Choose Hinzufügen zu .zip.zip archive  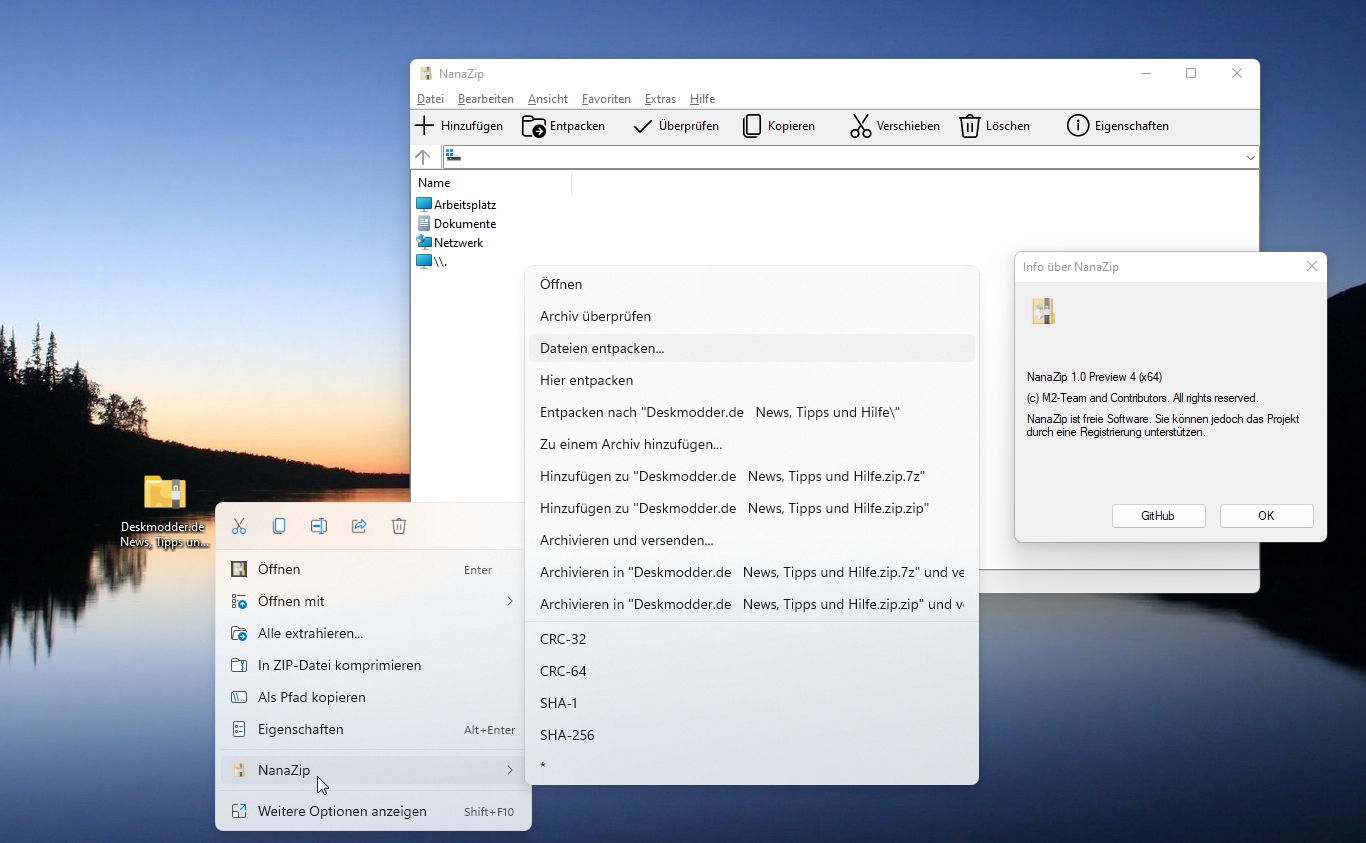751,508
